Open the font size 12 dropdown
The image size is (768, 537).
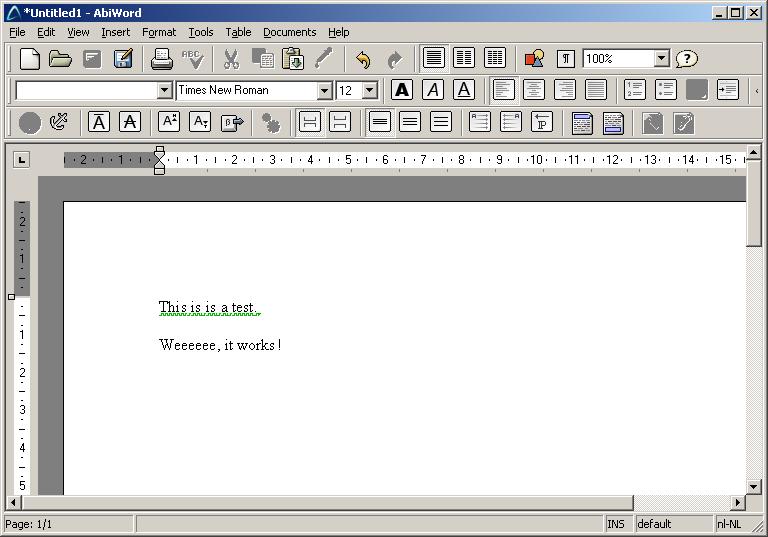pos(369,91)
